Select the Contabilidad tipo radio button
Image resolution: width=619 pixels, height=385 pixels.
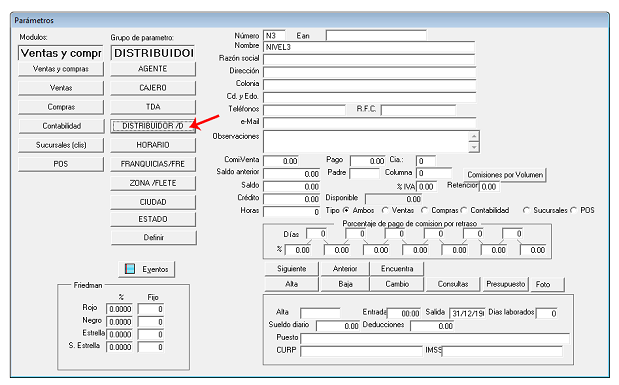pos(464,210)
